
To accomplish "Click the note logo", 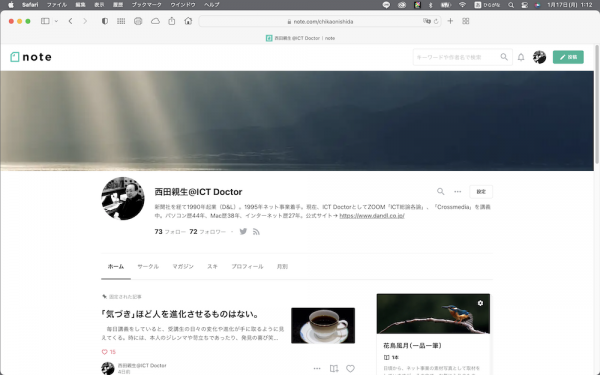I will click(x=31, y=57).
